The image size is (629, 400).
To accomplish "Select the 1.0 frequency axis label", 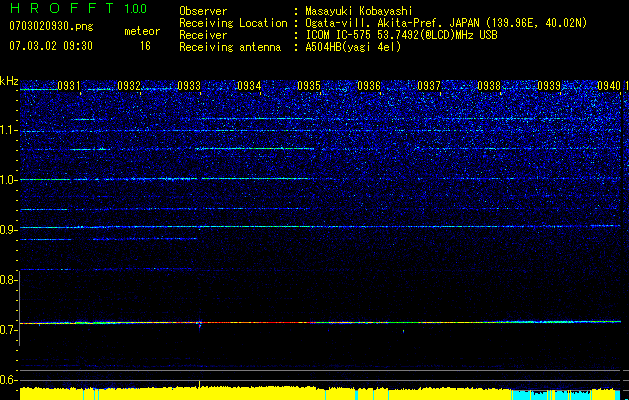I will (9, 180).
